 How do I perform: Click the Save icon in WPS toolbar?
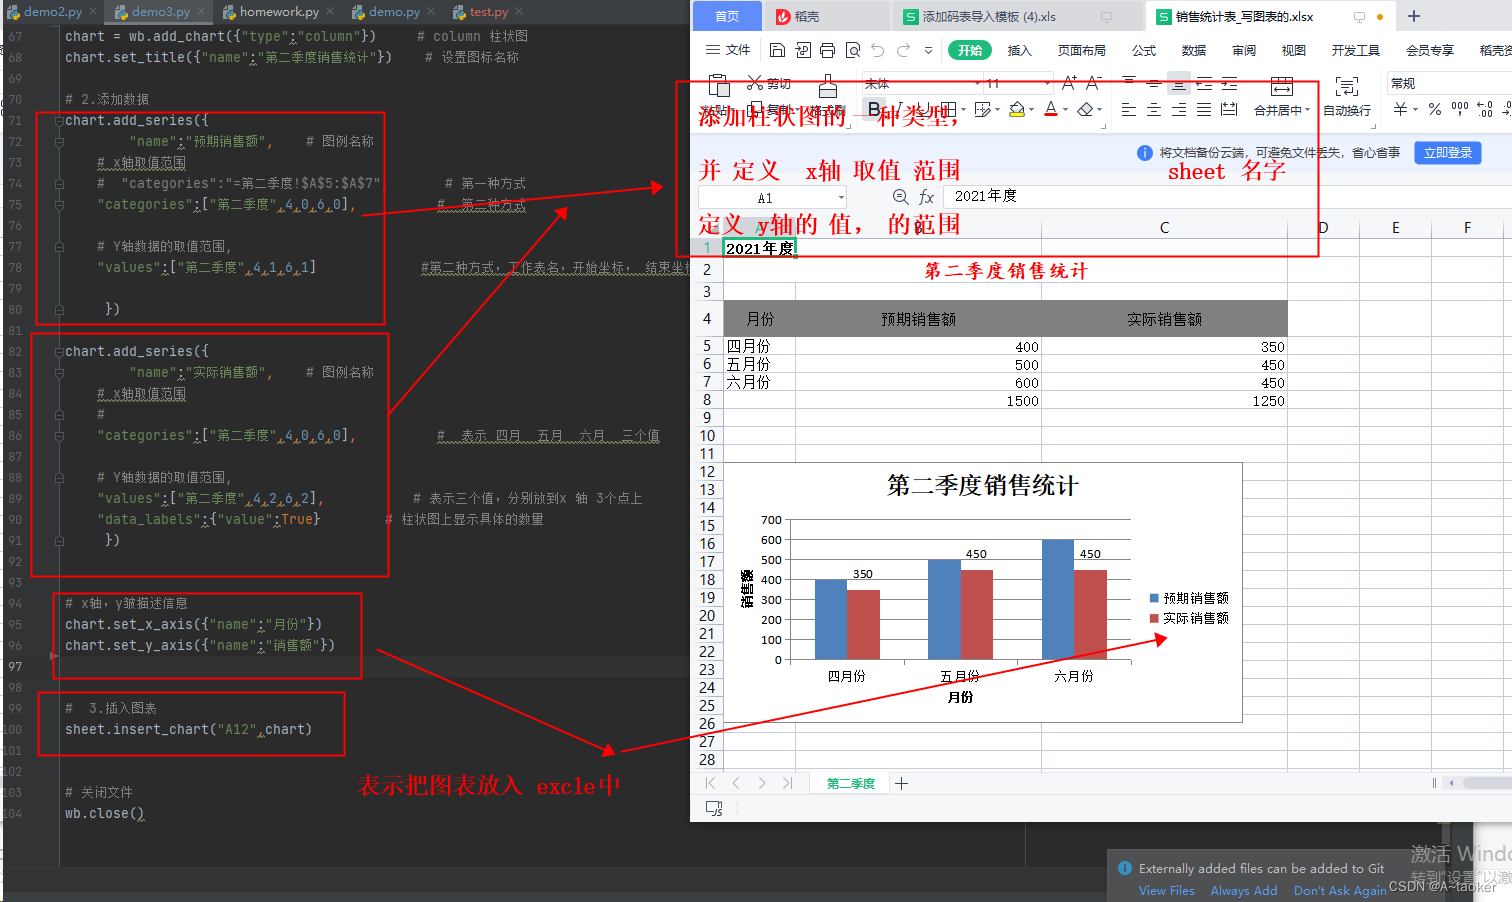pyautogui.click(x=776, y=51)
